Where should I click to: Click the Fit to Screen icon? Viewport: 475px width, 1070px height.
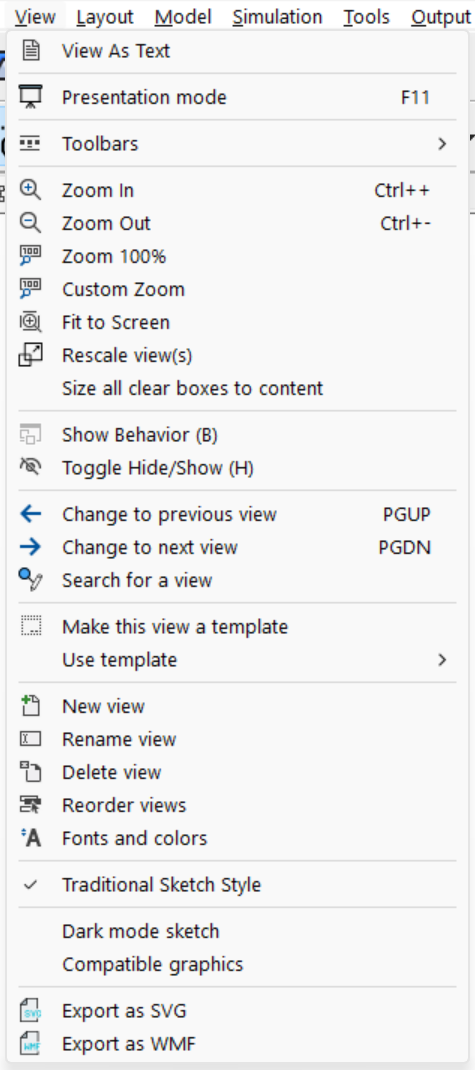pyautogui.click(x=31, y=322)
